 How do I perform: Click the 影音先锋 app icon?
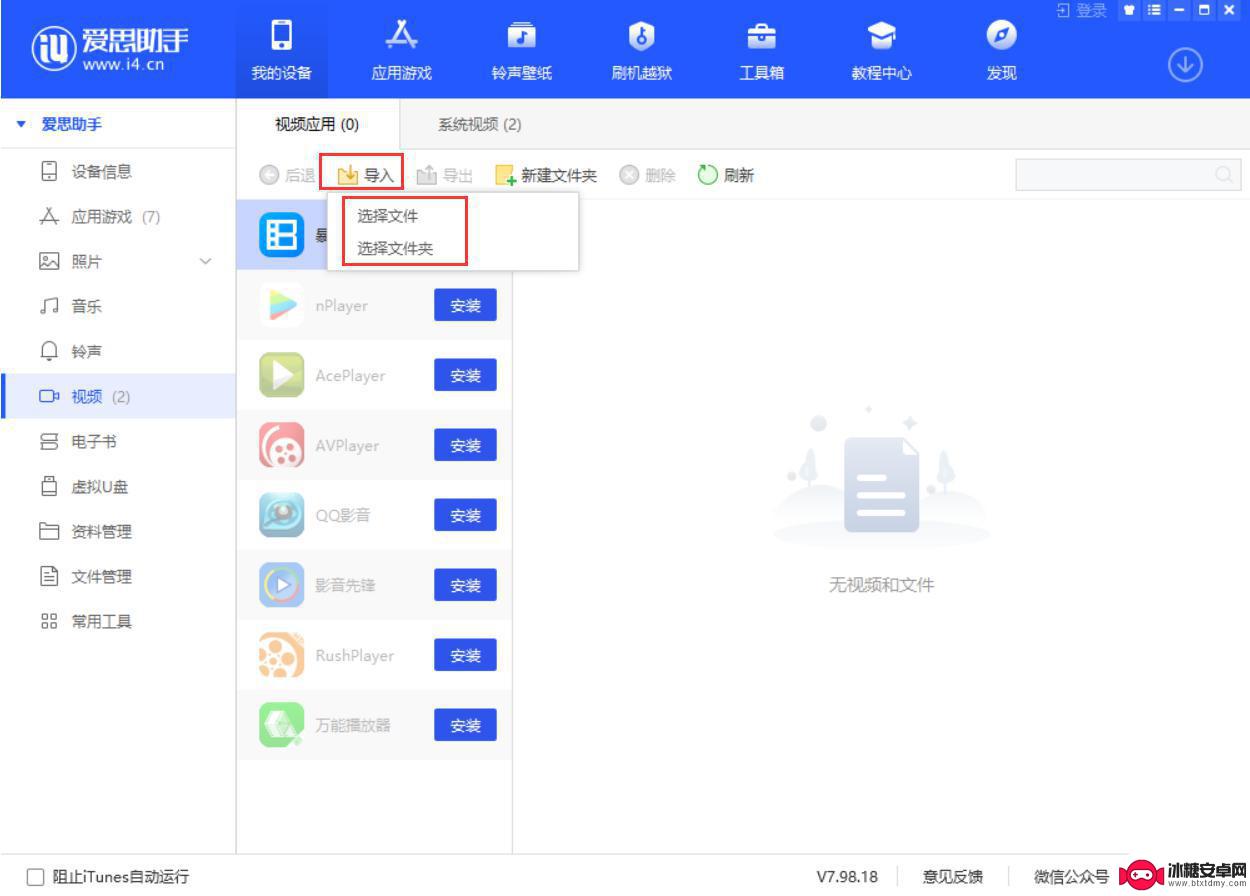pyautogui.click(x=282, y=585)
